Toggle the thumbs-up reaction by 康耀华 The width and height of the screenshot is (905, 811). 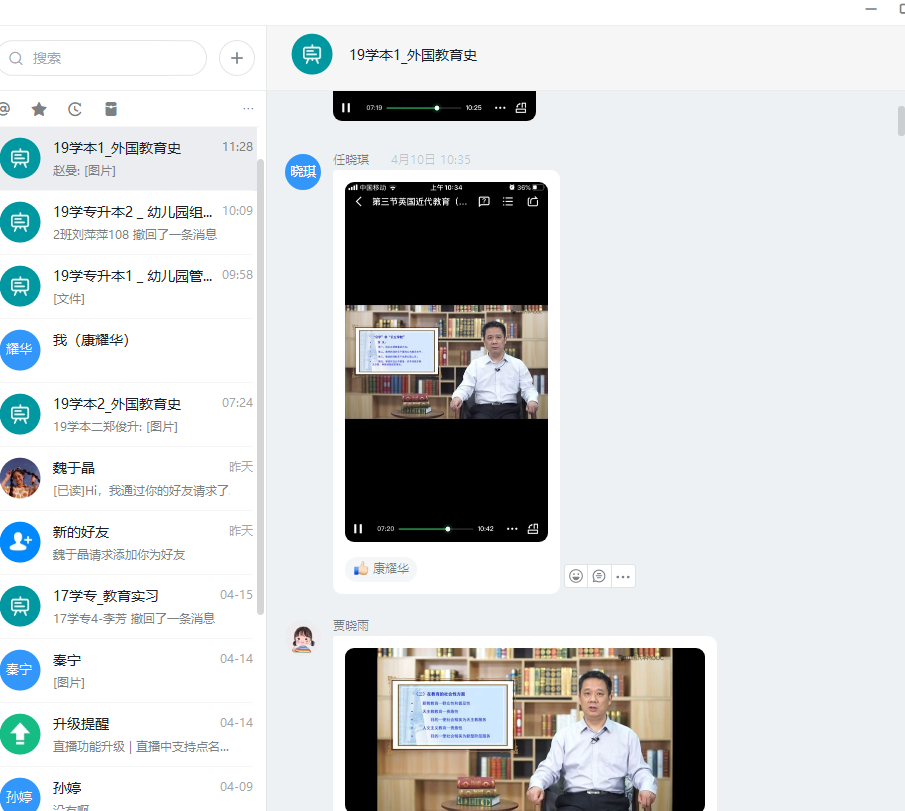click(381, 568)
